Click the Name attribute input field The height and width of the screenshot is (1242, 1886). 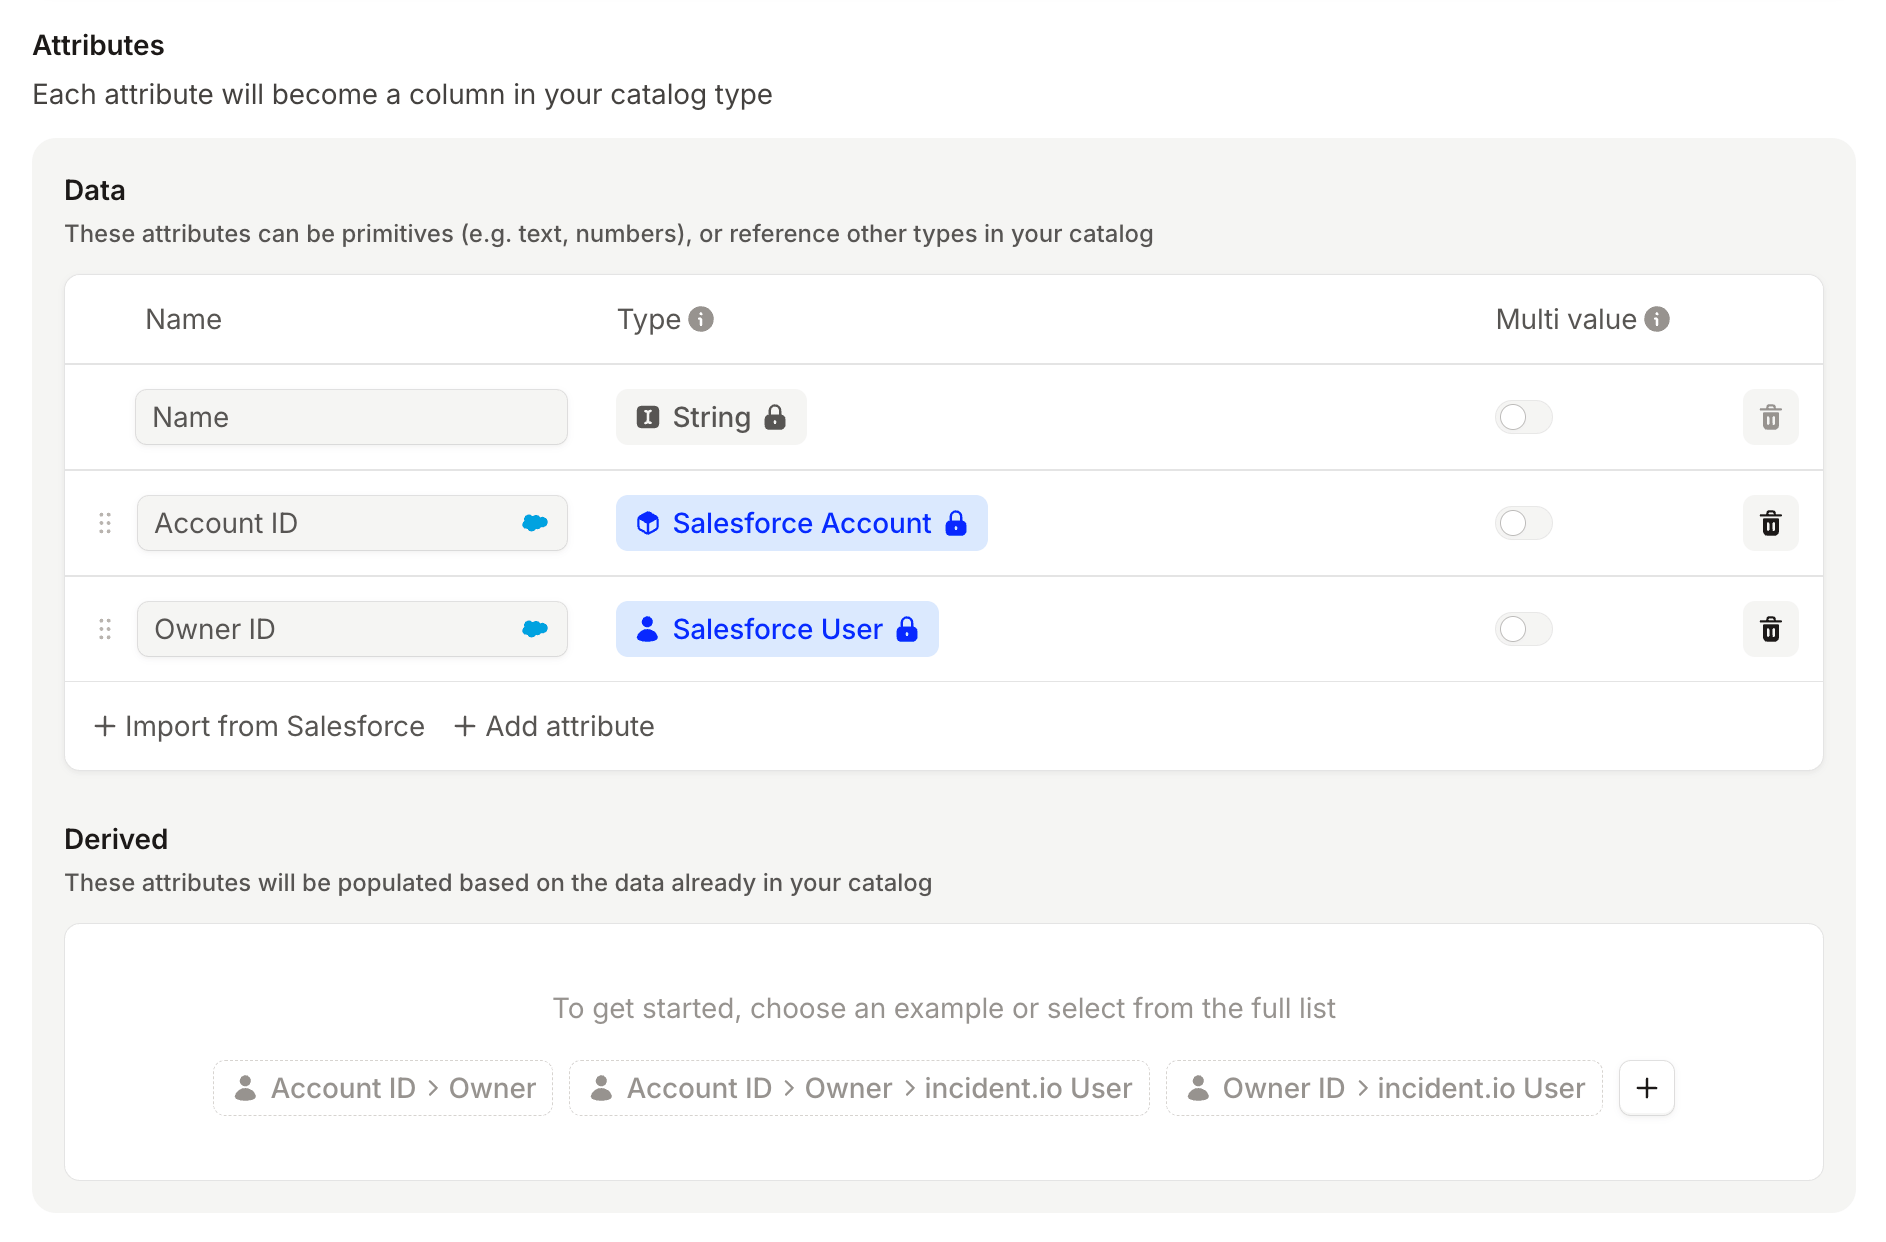(x=351, y=417)
